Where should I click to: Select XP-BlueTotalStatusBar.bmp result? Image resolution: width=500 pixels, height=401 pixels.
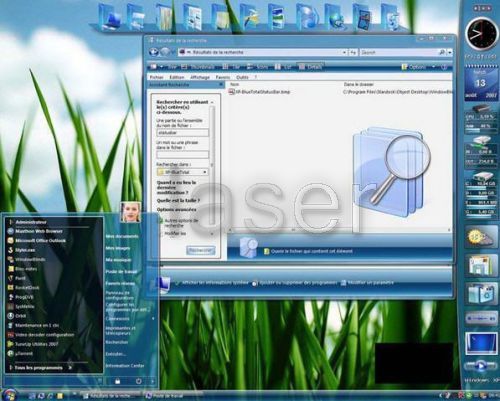[259, 91]
